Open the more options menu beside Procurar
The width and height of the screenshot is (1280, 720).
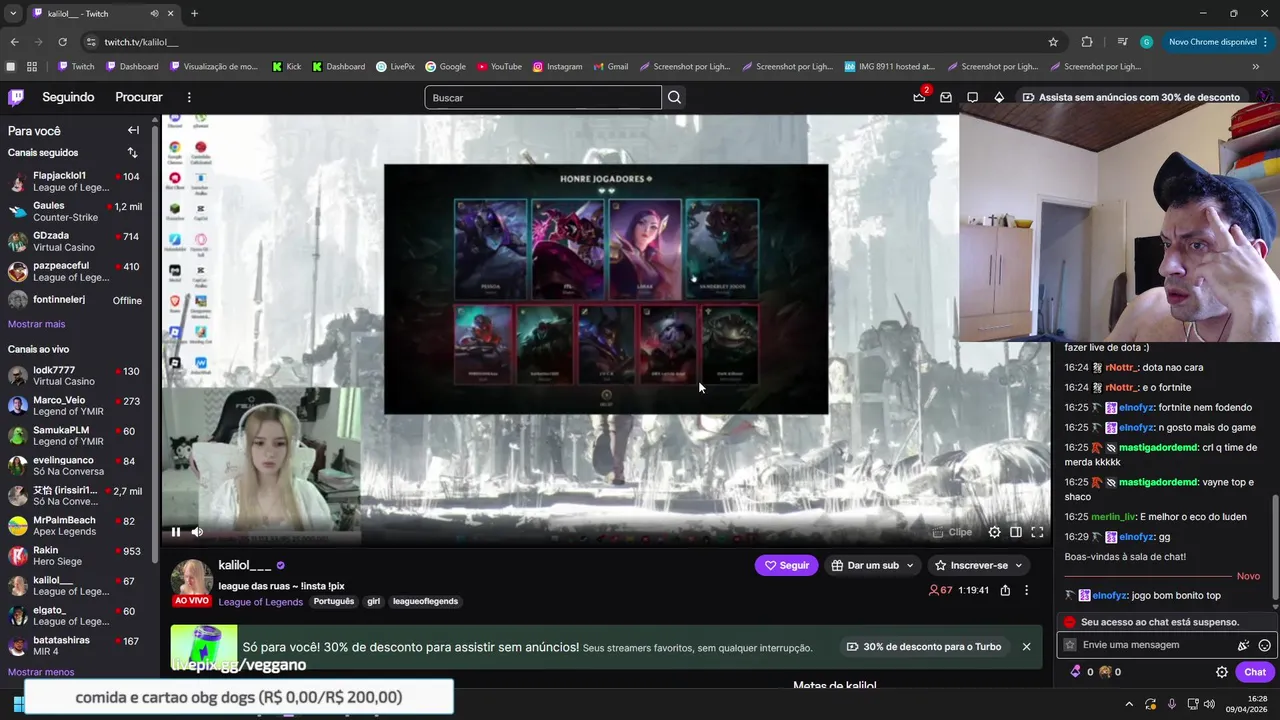point(189,97)
